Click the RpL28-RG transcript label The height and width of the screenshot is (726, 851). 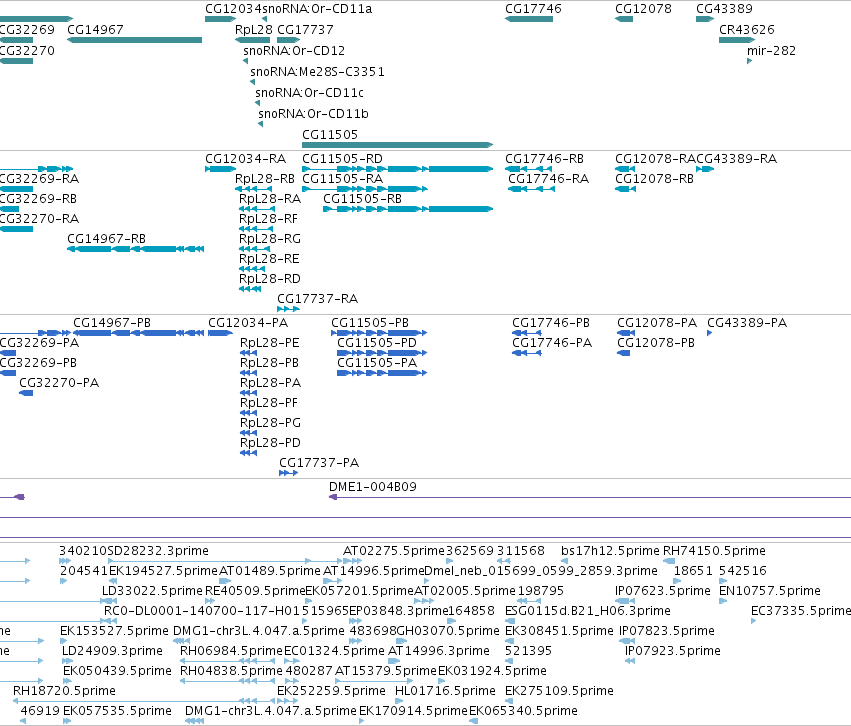click(x=270, y=239)
